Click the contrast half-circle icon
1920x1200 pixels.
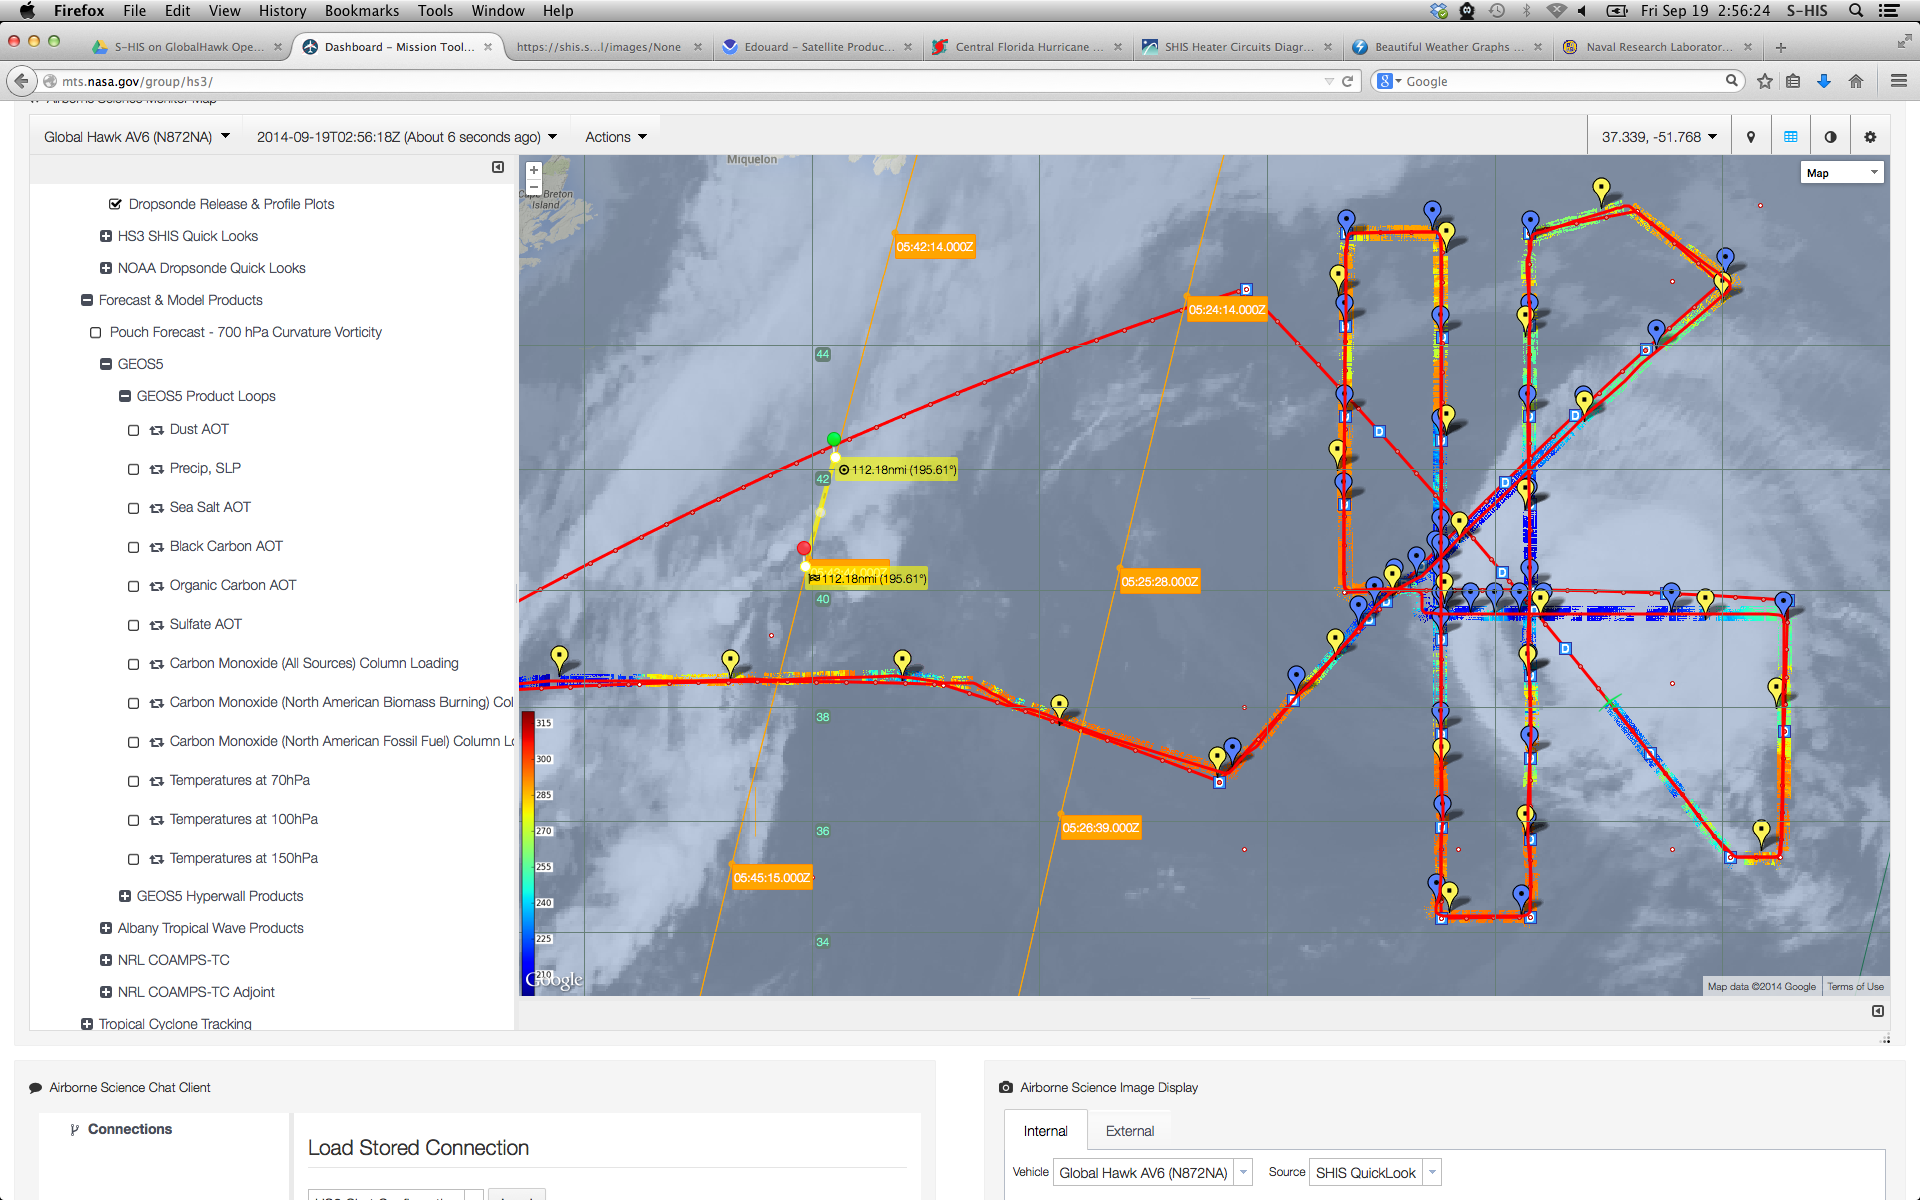point(1830,137)
